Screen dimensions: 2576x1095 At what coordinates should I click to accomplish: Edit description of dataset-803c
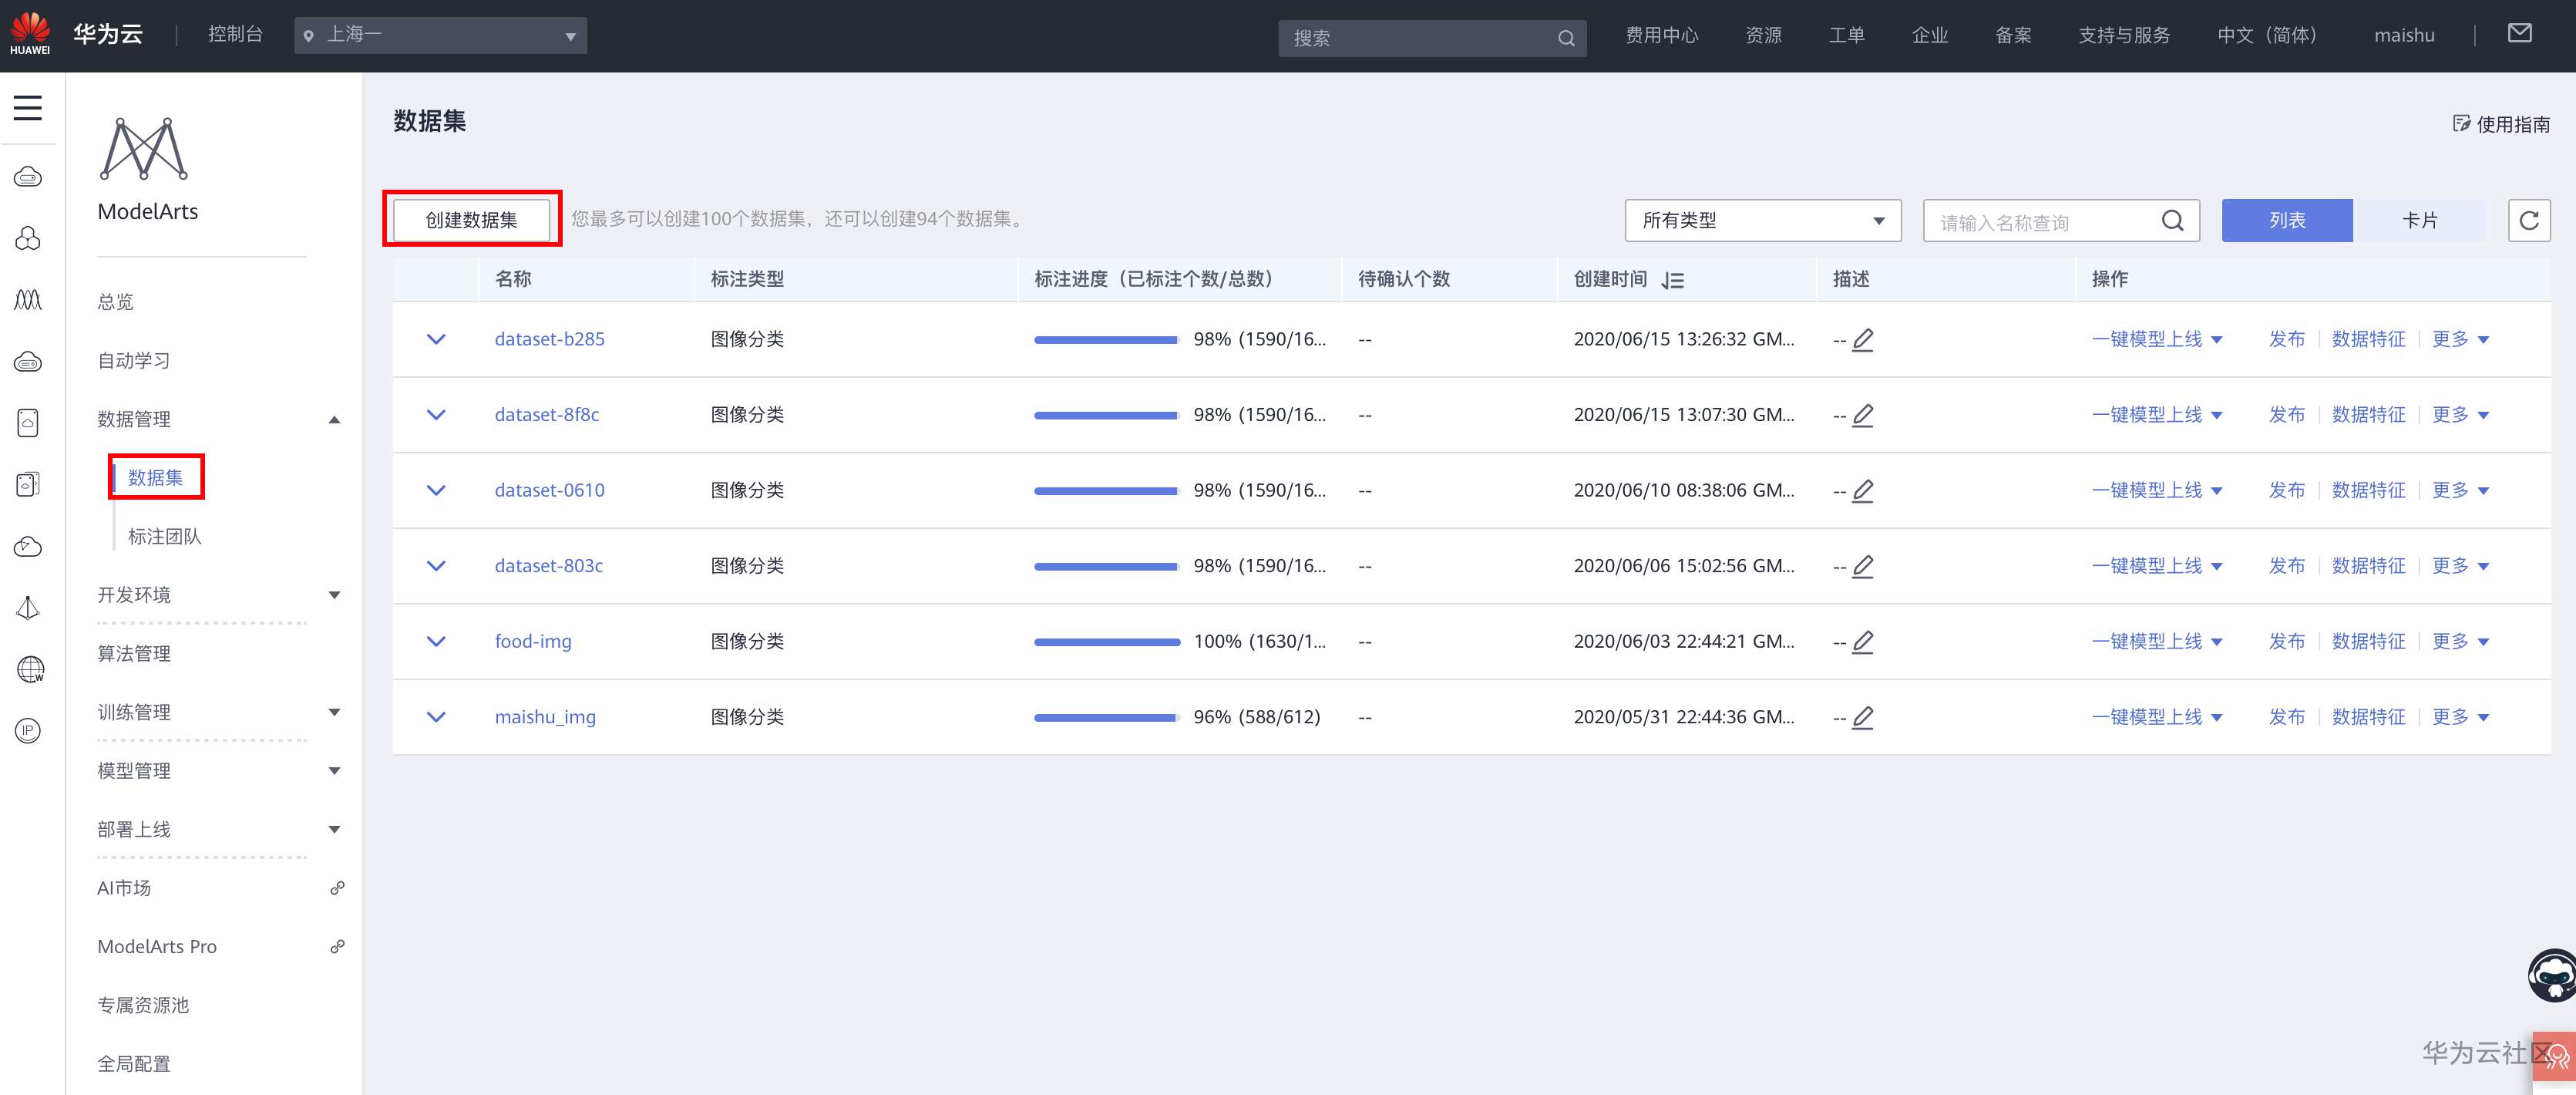(1863, 566)
